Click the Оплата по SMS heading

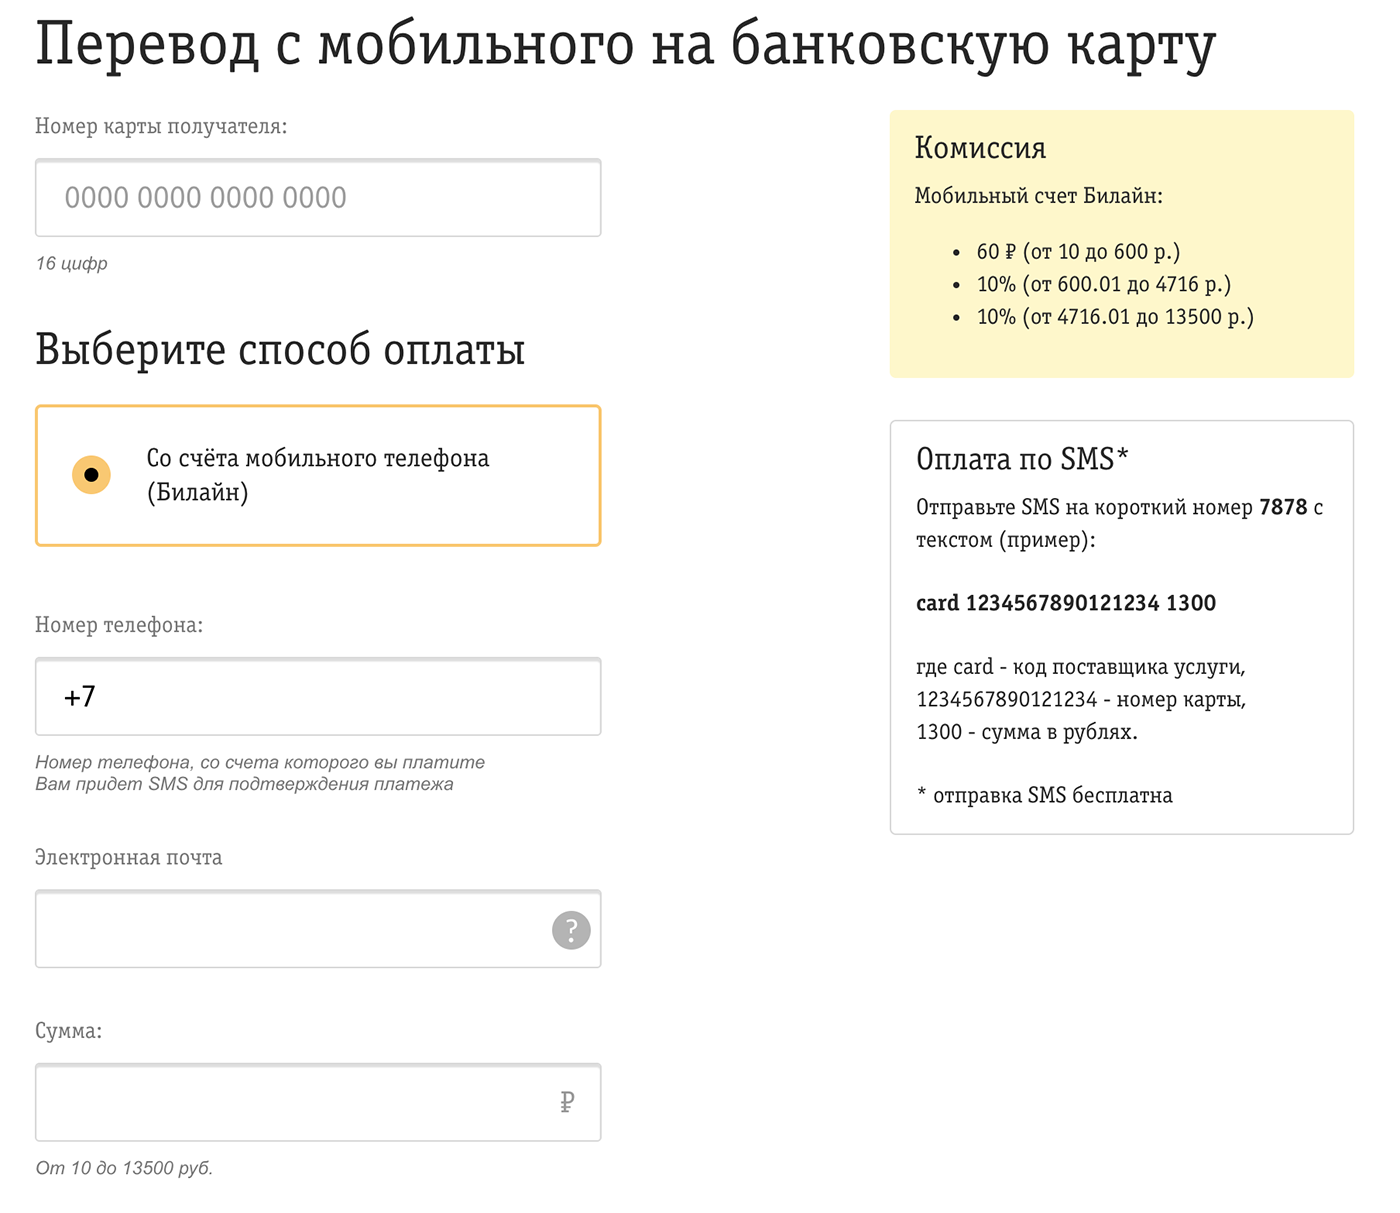1022,459
